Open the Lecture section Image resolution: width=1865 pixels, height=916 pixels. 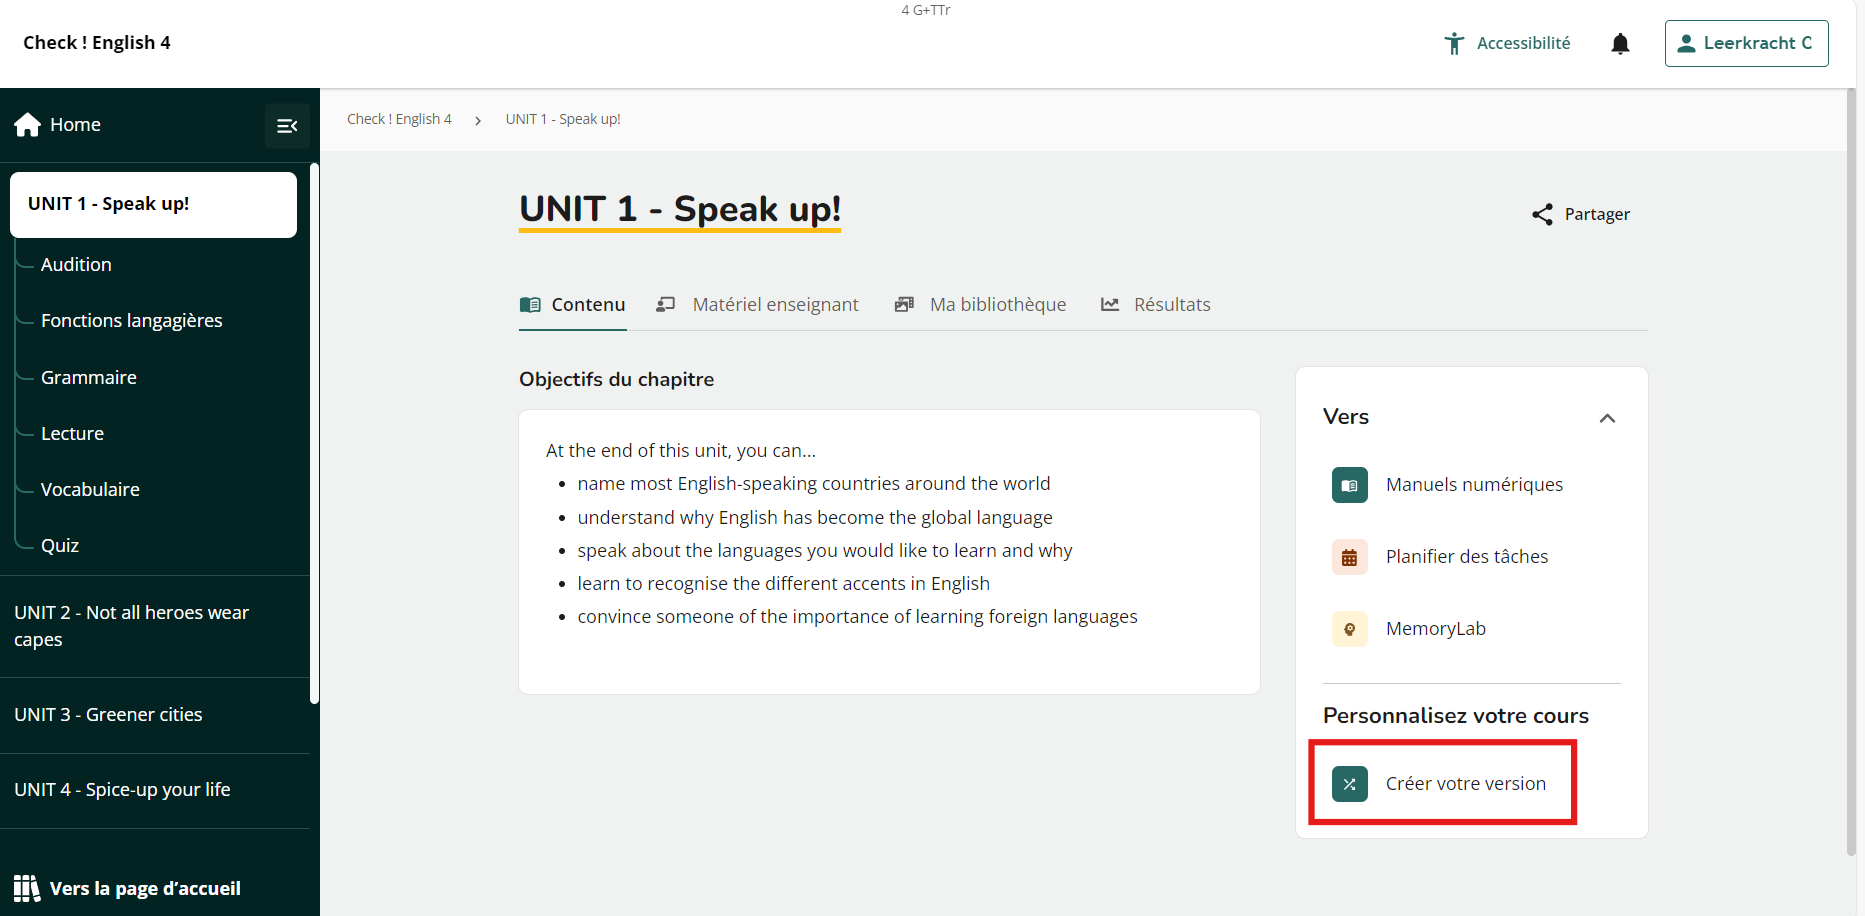tap(72, 434)
